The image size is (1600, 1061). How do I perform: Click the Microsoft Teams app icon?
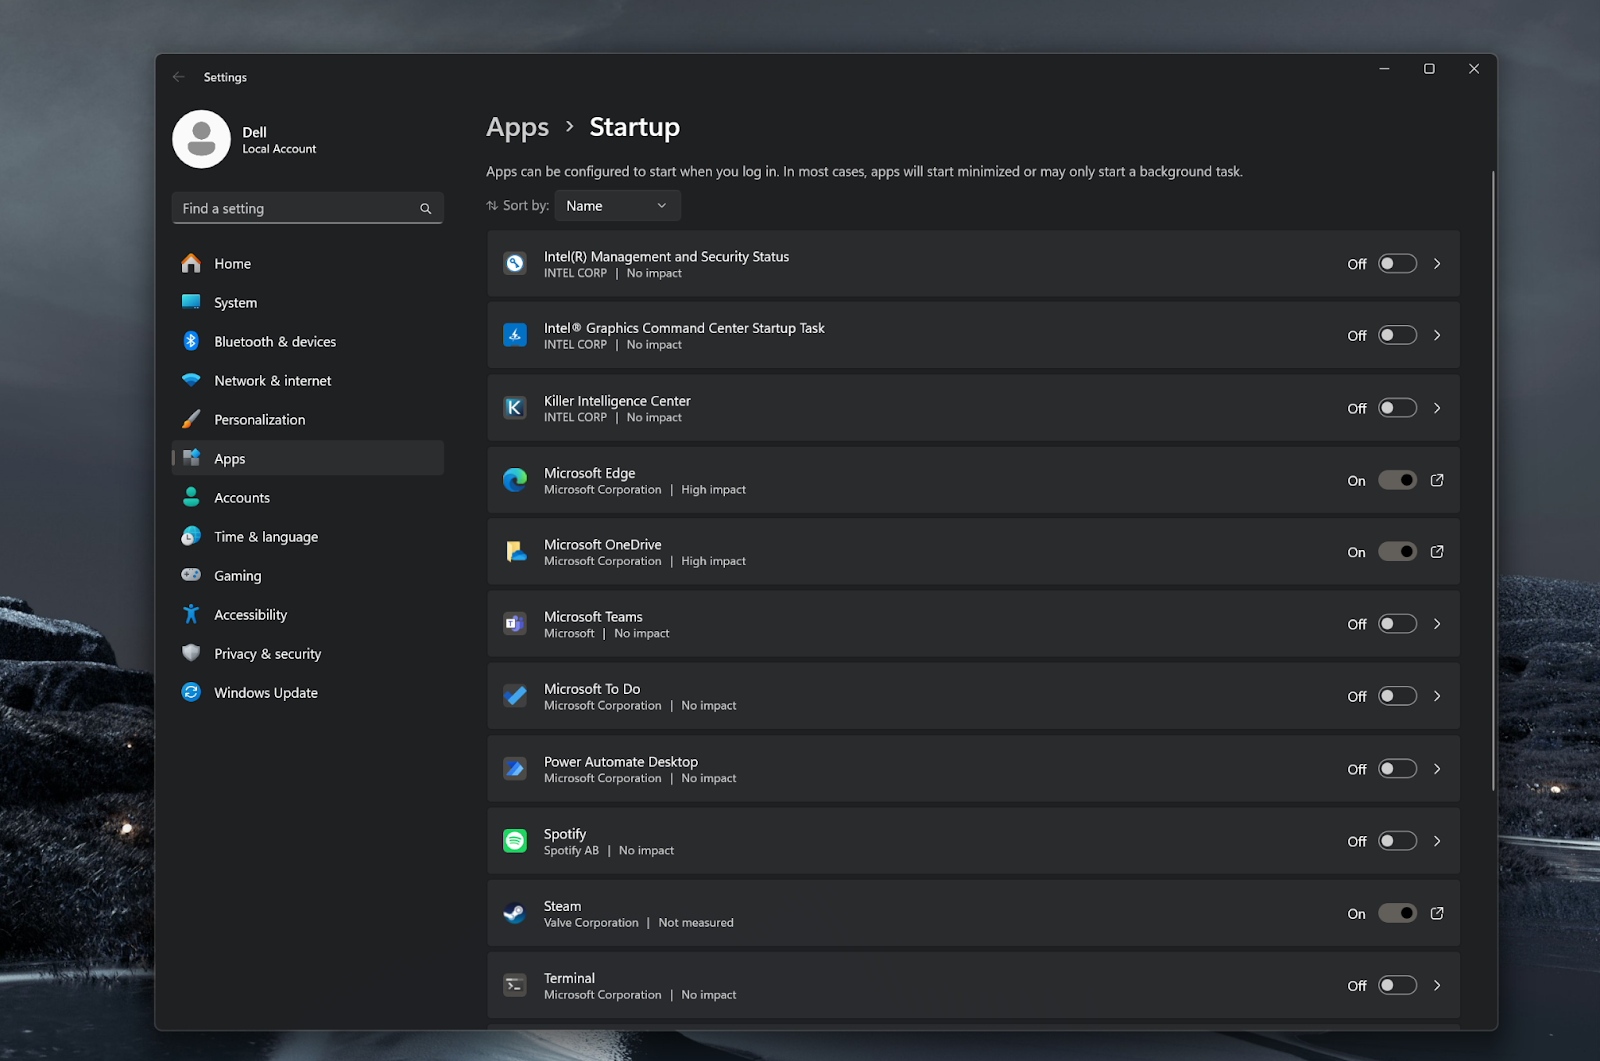click(515, 624)
